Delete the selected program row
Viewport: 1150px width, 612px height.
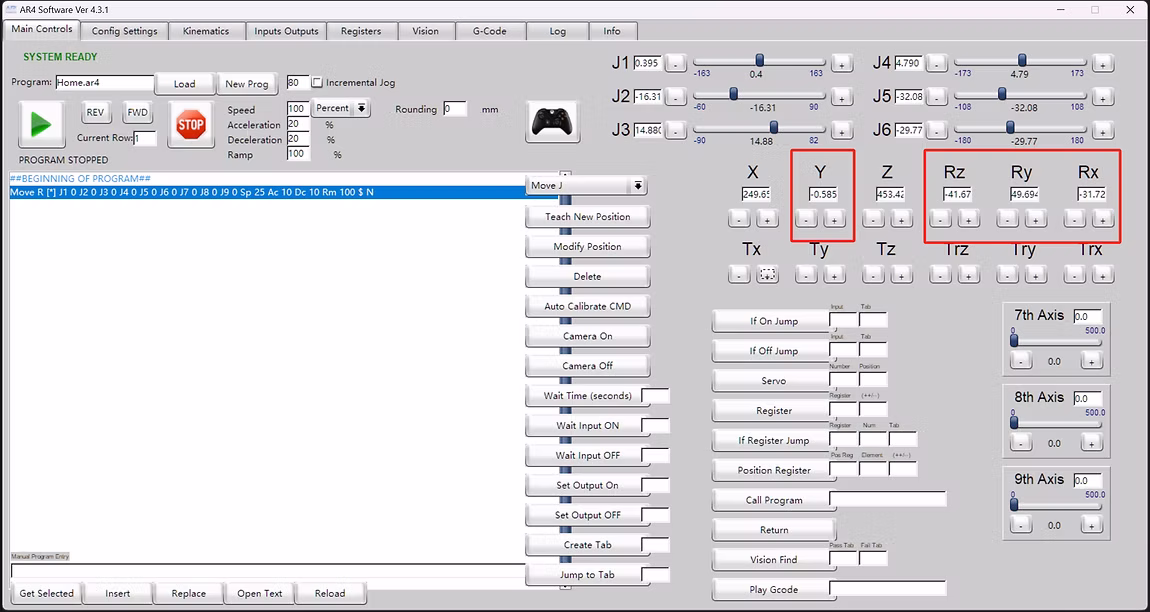(x=587, y=277)
